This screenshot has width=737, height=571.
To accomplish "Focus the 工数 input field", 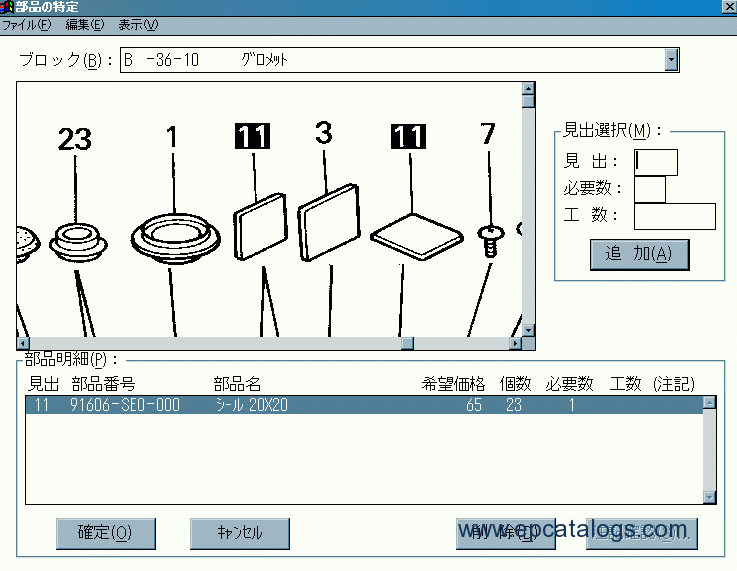I will (x=674, y=216).
